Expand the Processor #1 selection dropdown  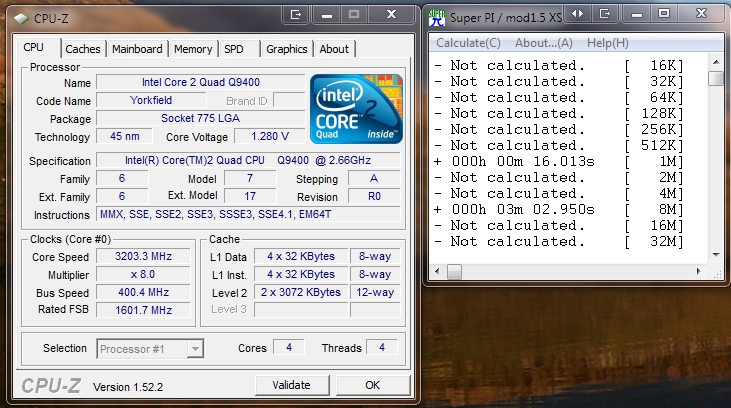195,349
